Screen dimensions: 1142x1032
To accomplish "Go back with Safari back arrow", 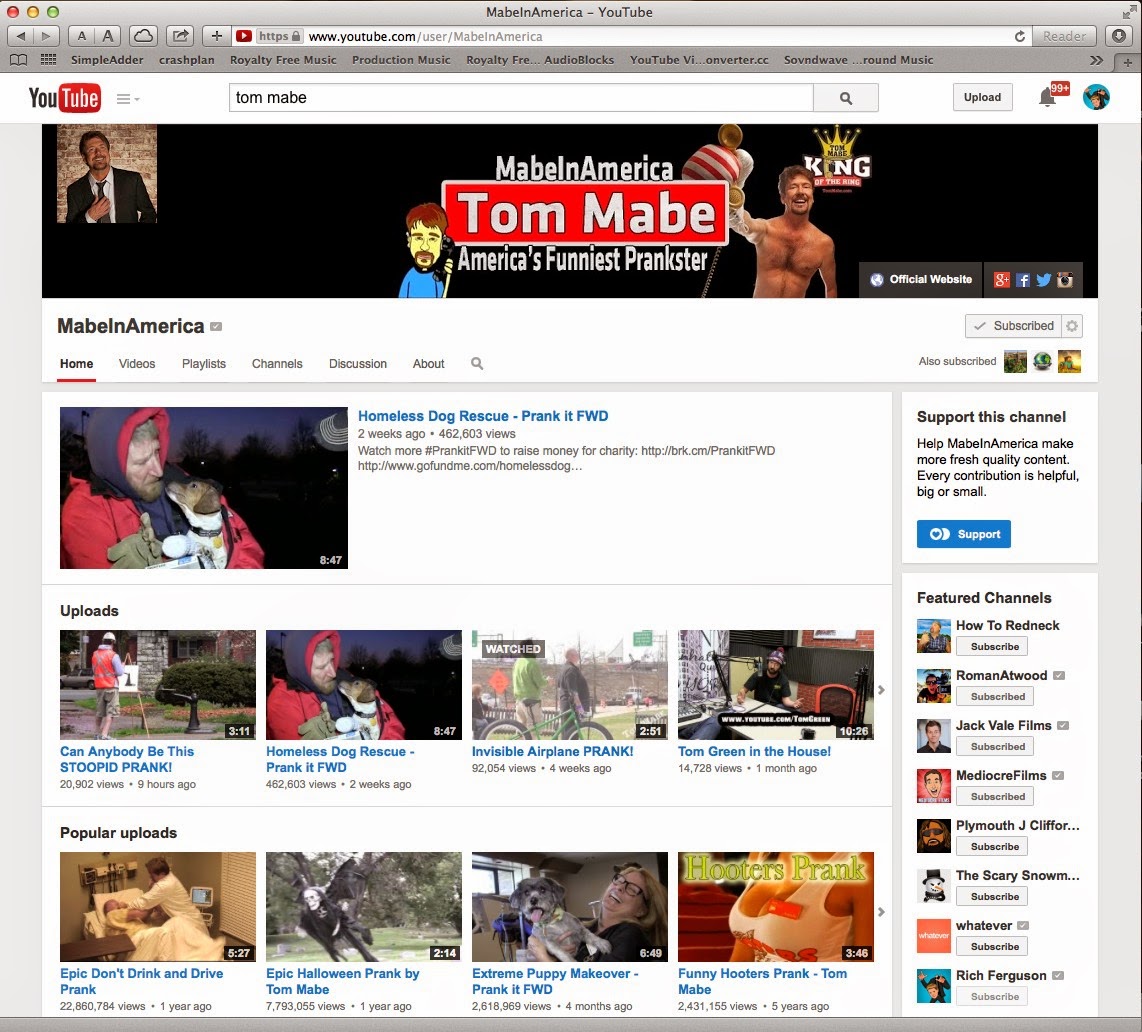I will click(20, 36).
